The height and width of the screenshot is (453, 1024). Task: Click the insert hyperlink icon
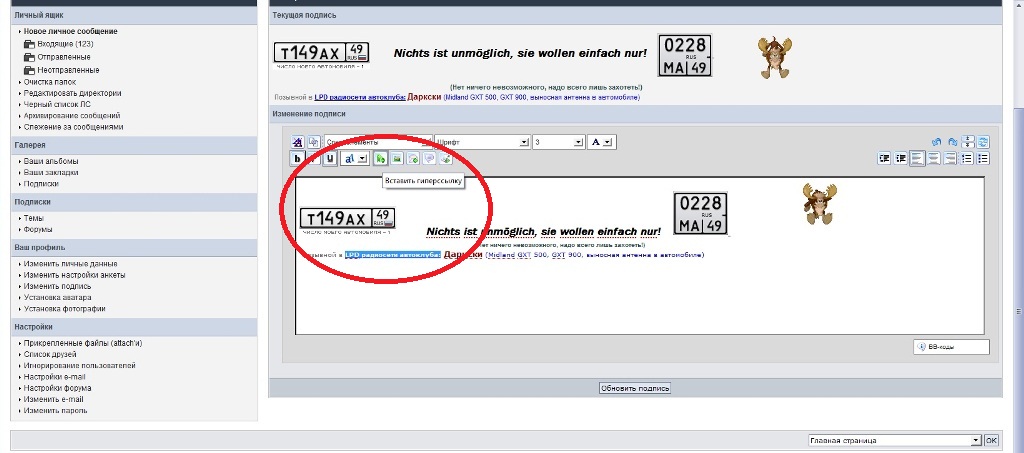[x=381, y=158]
